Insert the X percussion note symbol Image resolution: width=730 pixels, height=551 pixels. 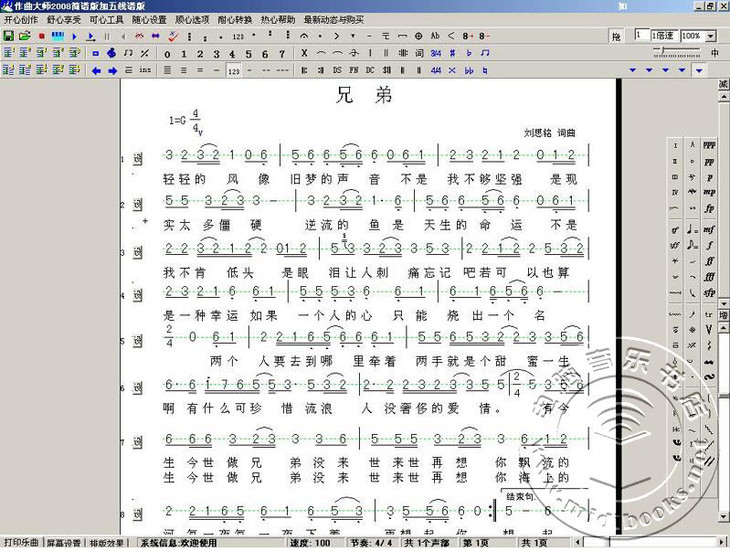(304, 53)
